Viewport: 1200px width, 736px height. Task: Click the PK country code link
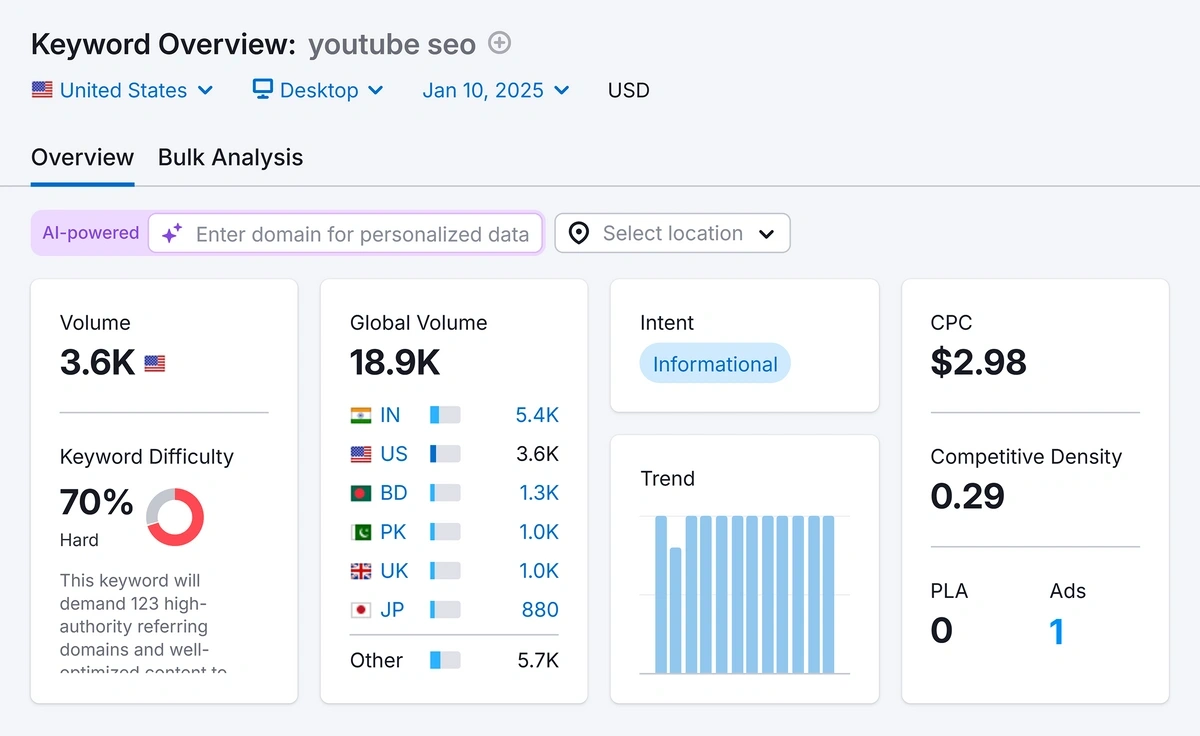pyautogui.click(x=393, y=532)
